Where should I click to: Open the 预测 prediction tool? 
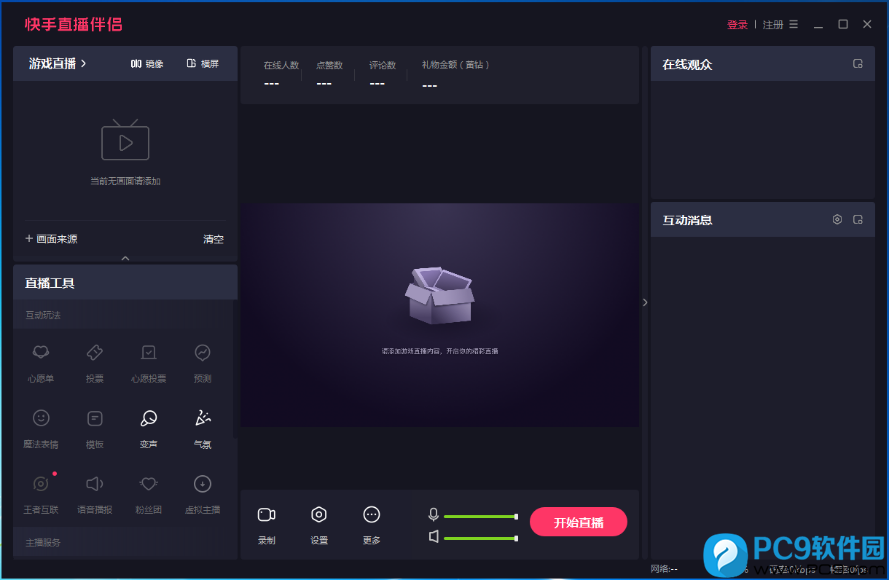click(x=202, y=362)
